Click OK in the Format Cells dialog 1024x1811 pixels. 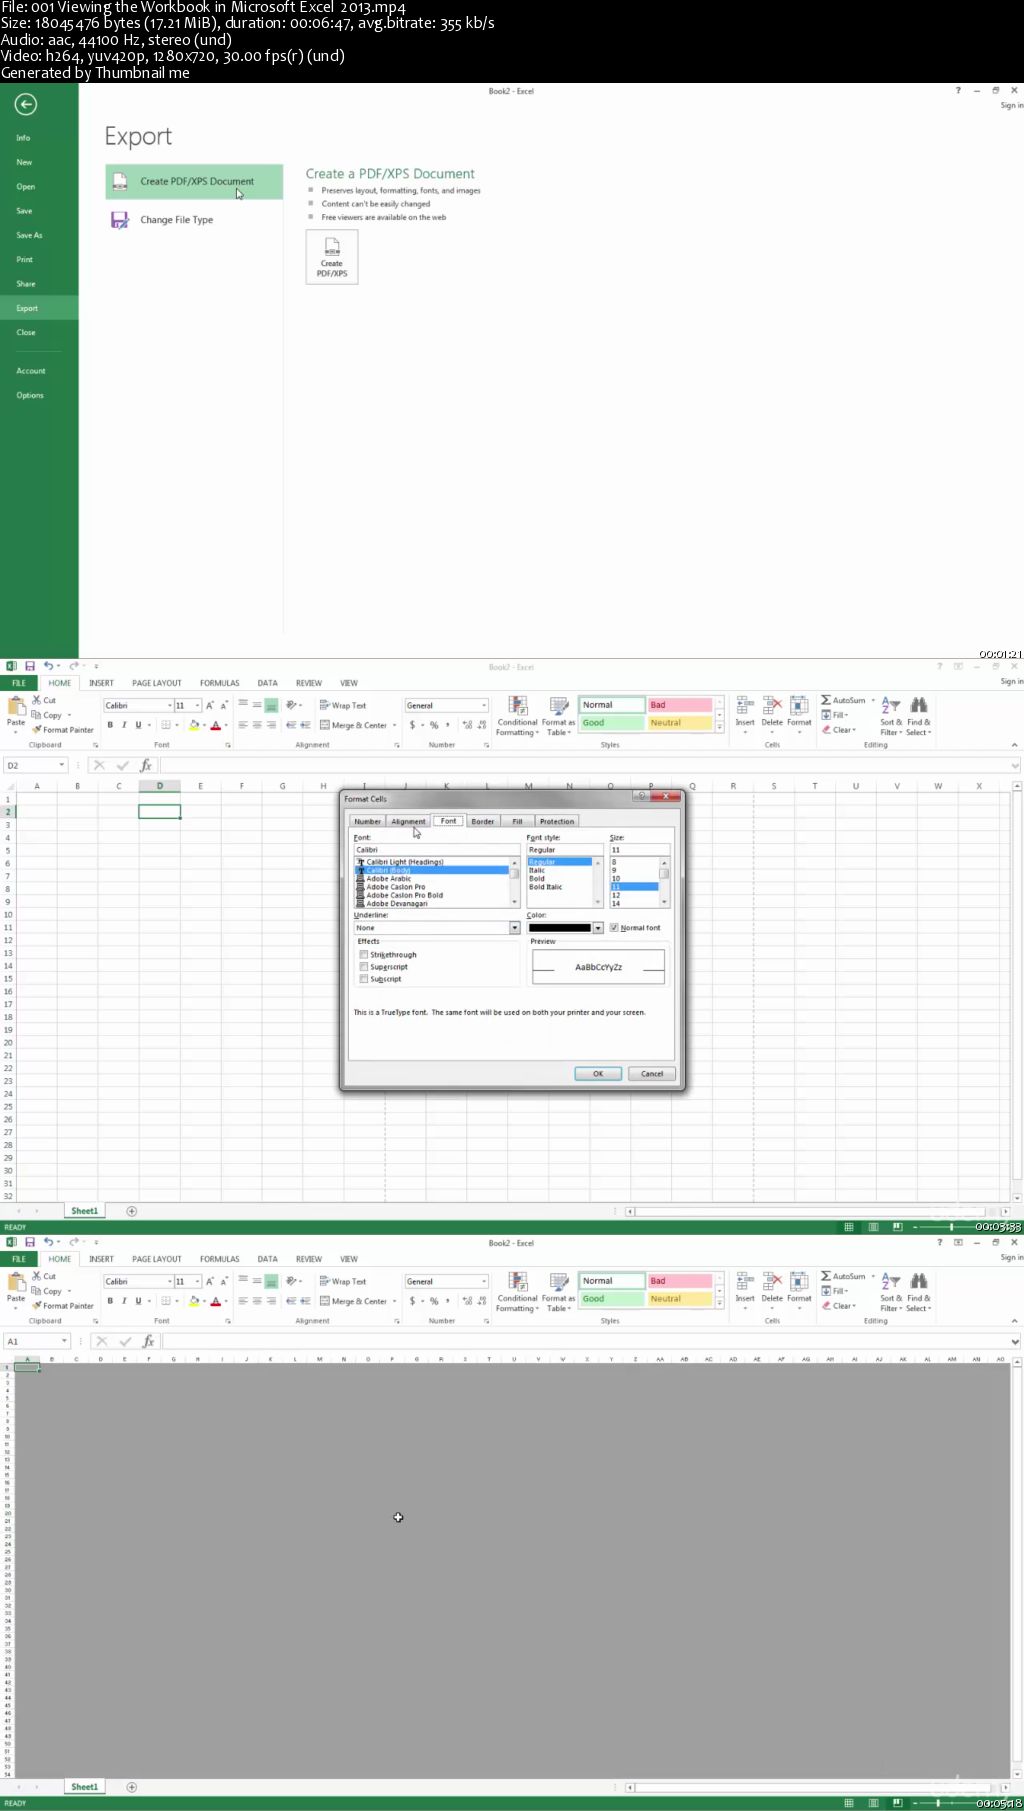[598, 1073]
